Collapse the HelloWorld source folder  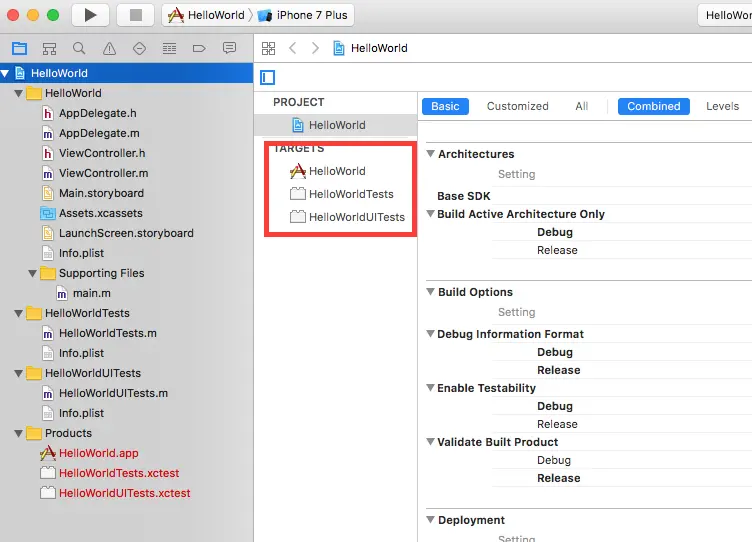[19, 94]
